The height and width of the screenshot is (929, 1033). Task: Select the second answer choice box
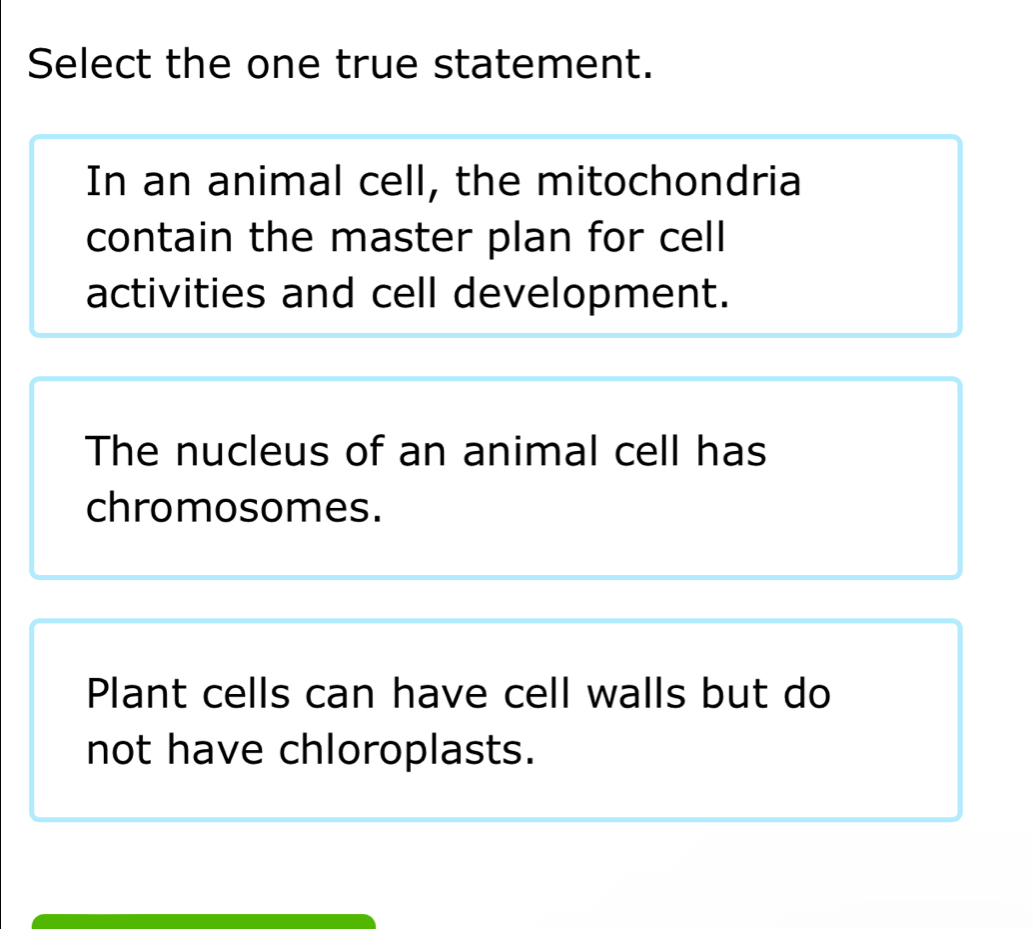(496, 478)
